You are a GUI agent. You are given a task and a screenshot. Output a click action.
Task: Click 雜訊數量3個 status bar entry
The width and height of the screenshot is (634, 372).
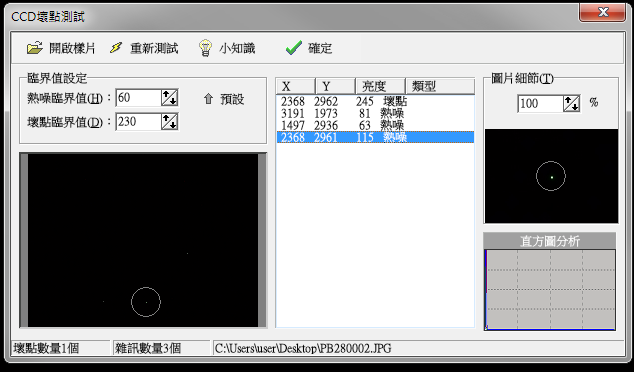pyautogui.click(x=161, y=348)
